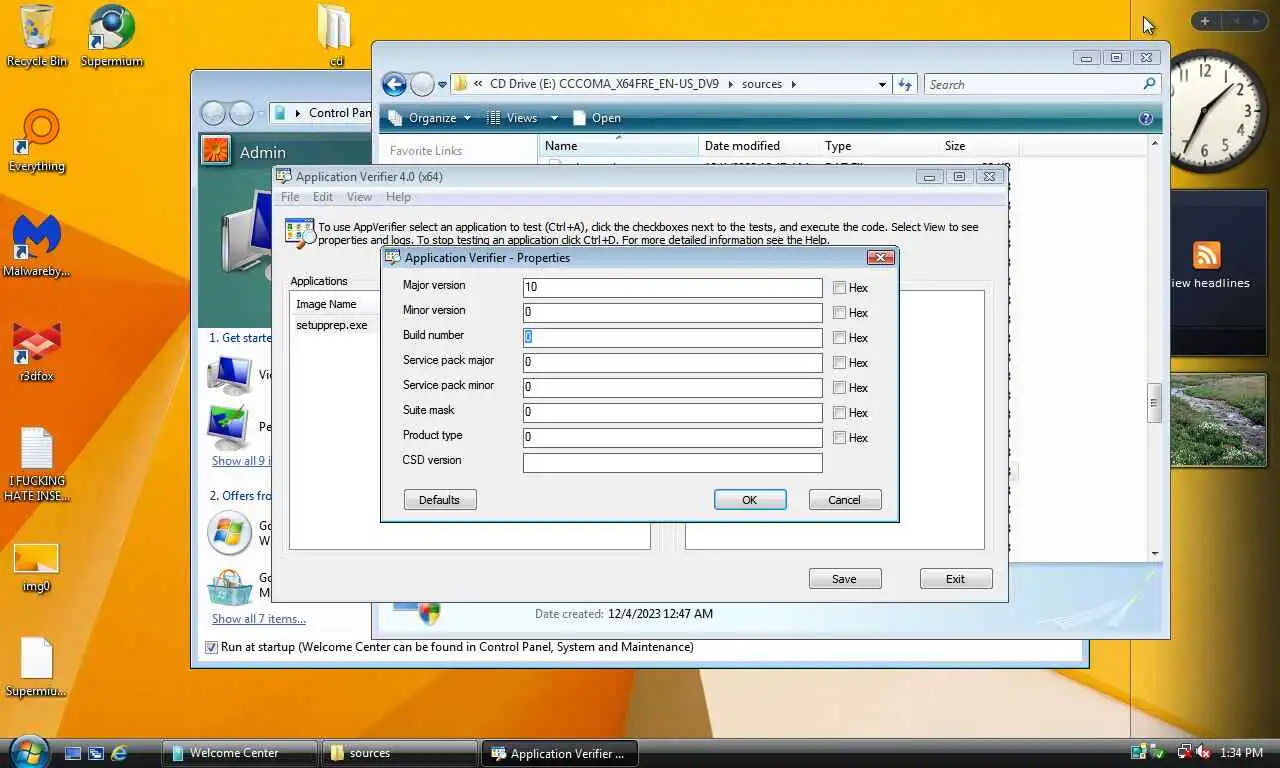Click the Explorer refresh button
The width and height of the screenshot is (1280, 768).
tap(905, 84)
